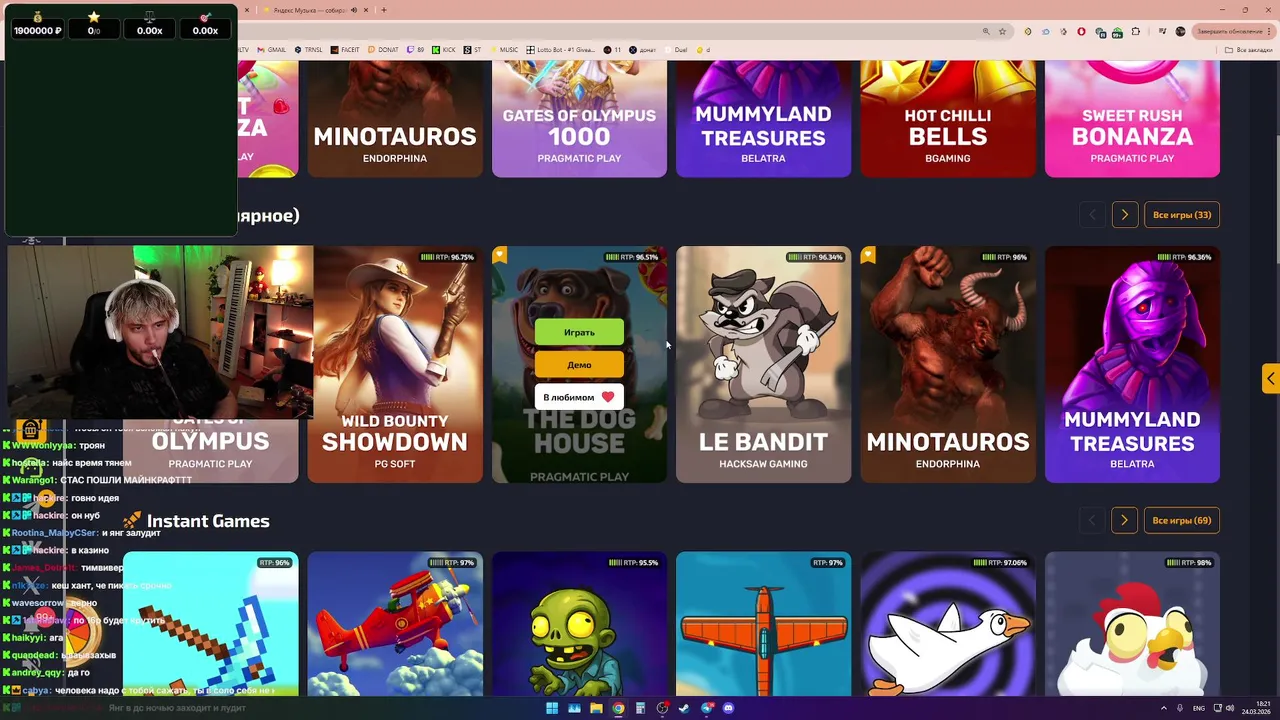Screen dimensions: 1280x720
Task: Go to next page of popular games
Action: [x=1124, y=215]
